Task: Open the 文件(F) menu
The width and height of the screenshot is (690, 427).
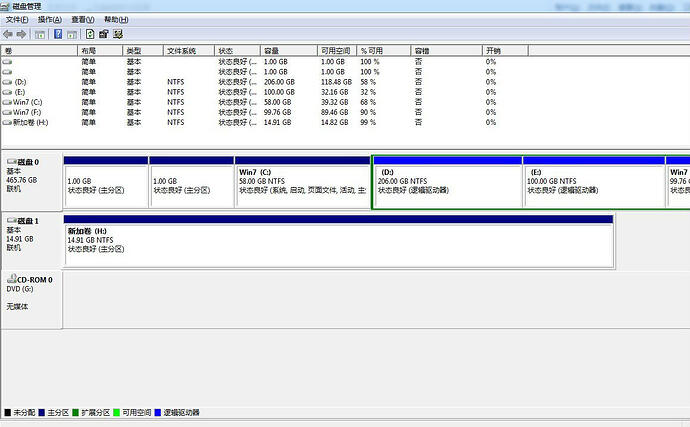Action: tap(17, 19)
